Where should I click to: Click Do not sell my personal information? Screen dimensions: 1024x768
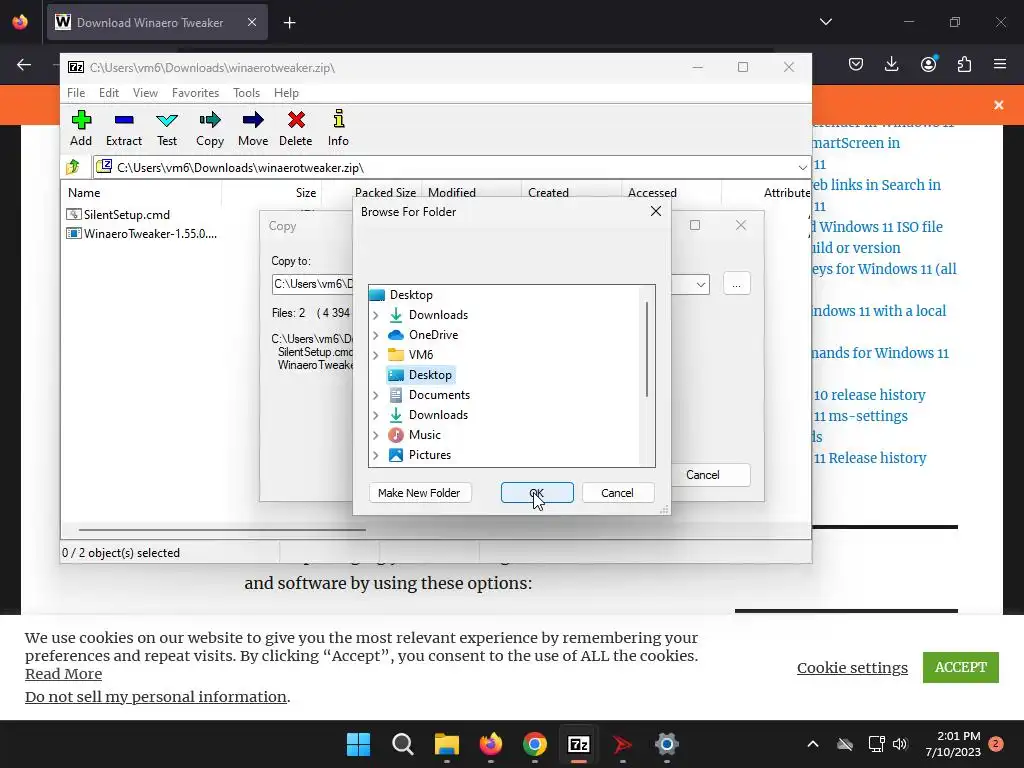pyautogui.click(x=156, y=697)
